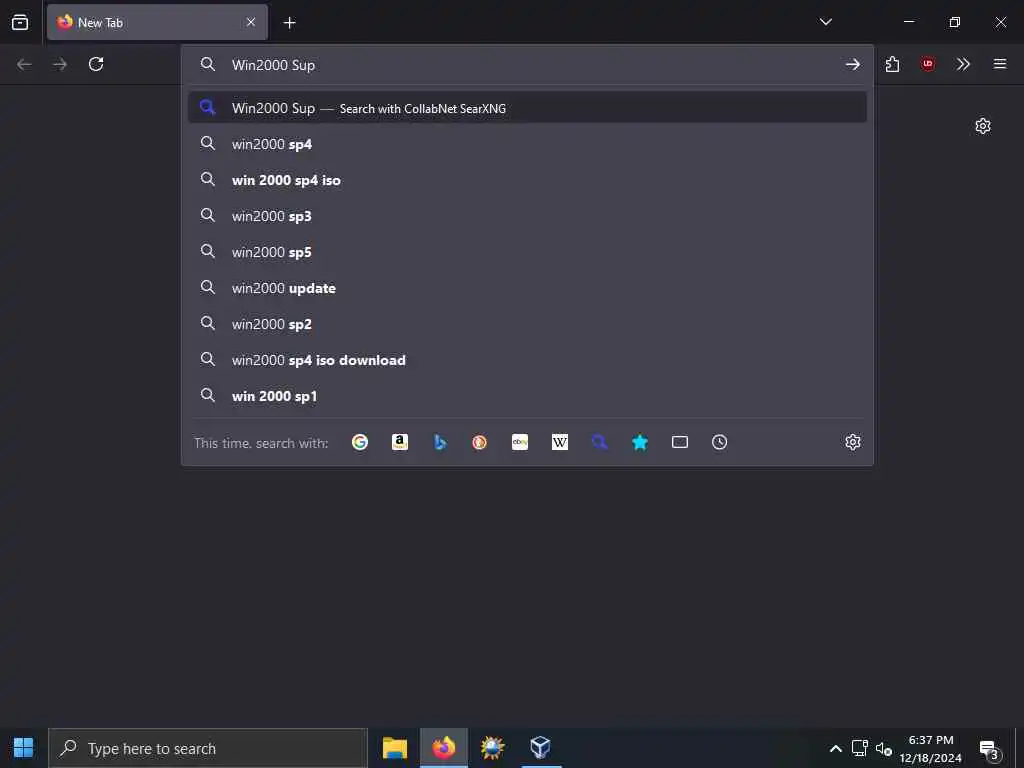The height and width of the screenshot is (768, 1024).
Task: Open the Extensions puzzle icon
Action: point(892,64)
